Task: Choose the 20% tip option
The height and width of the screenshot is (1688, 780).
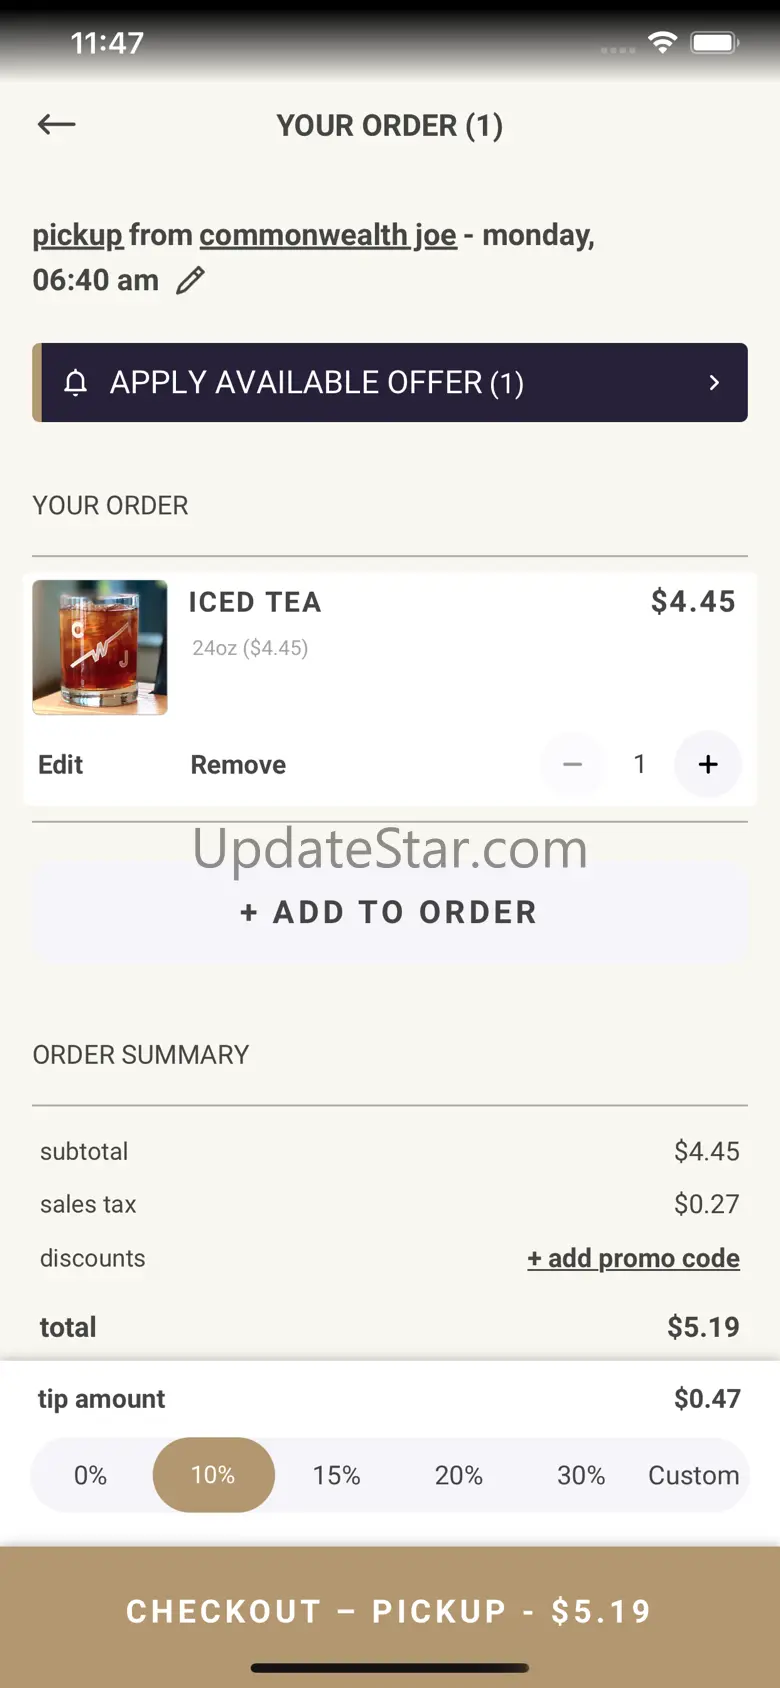Action: [x=459, y=1475]
